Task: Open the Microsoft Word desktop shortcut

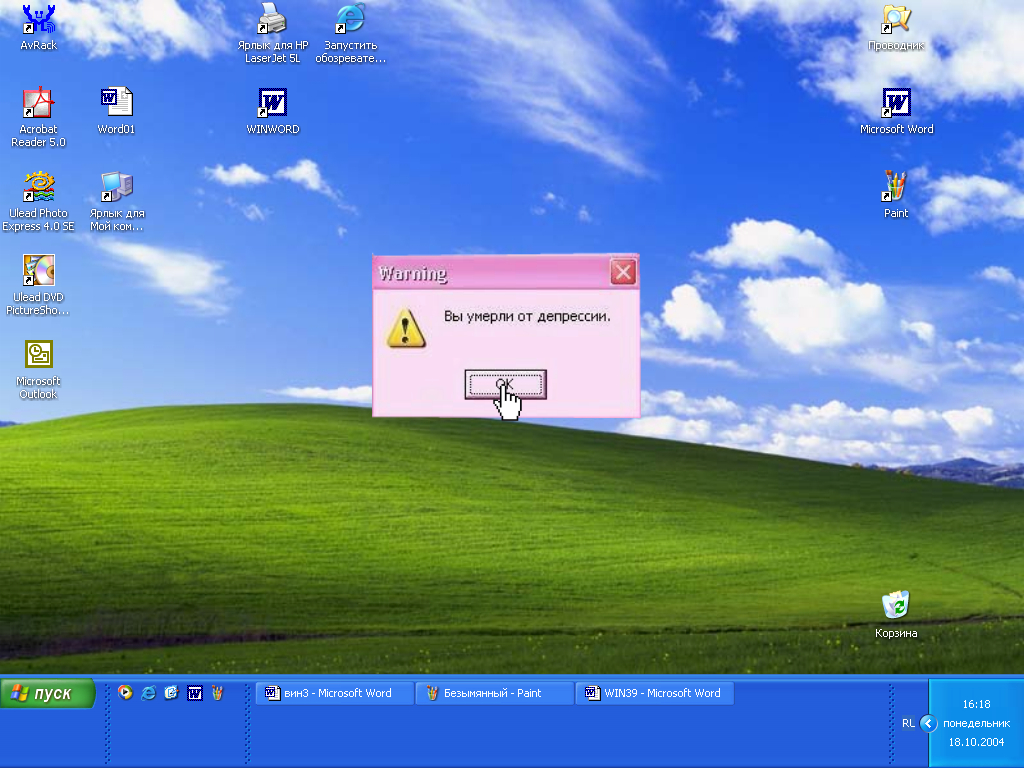Action: pos(896,110)
